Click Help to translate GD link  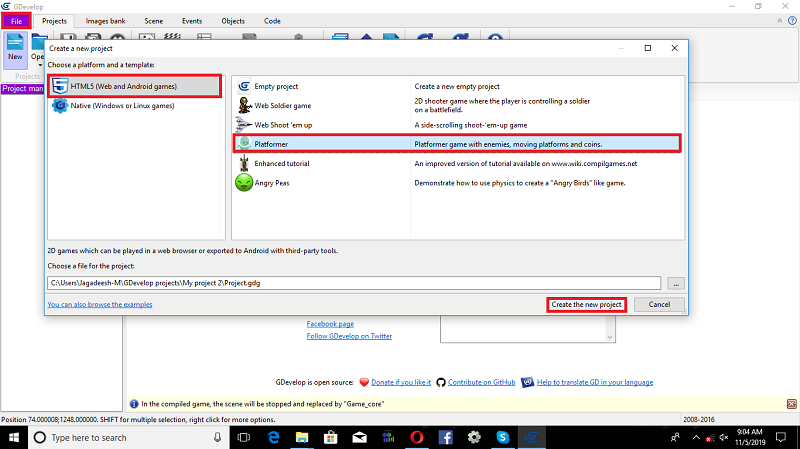[x=594, y=382]
